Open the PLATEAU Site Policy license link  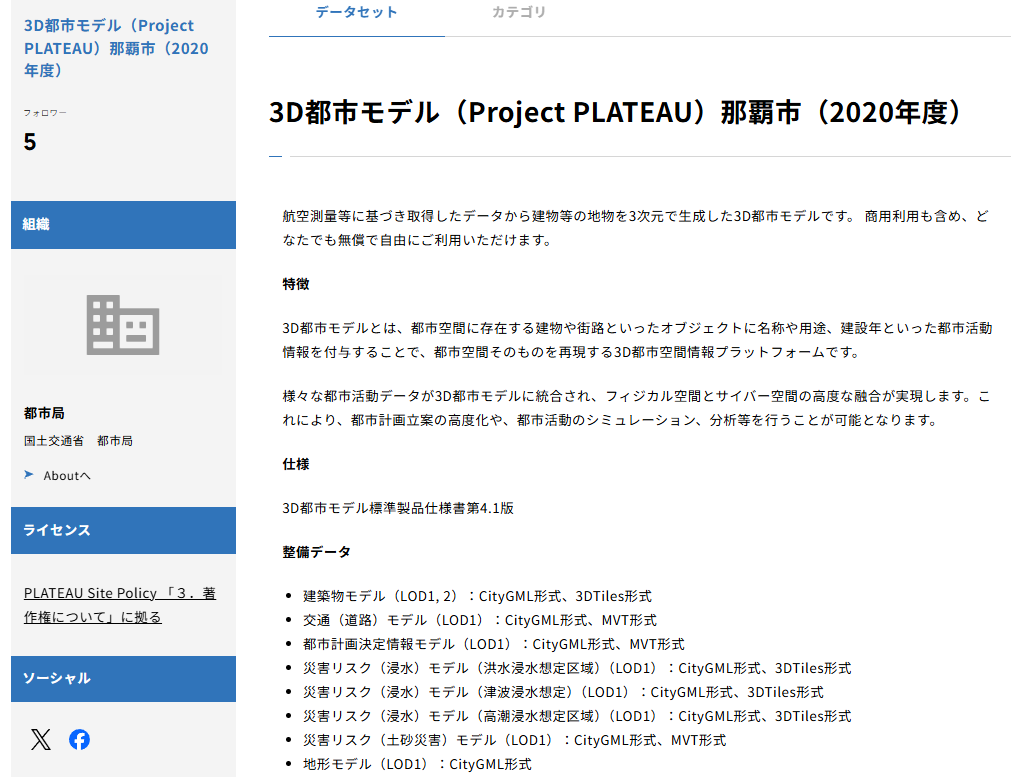(x=120, y=605)
